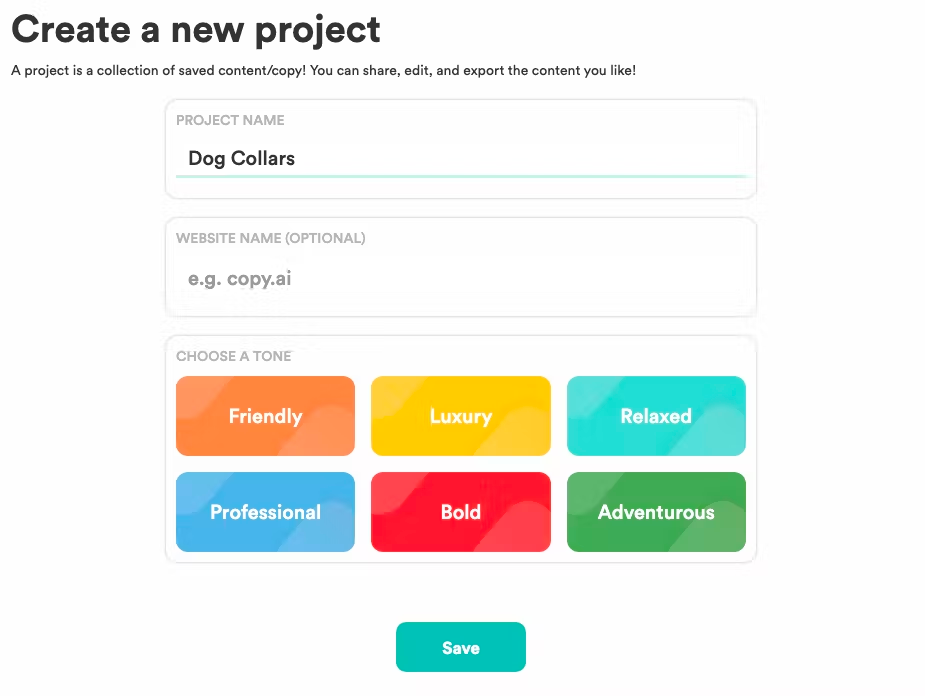The height and width of the screenshot is (696, 925).
Task: Click the WEBSITE NAME (OPTIONAL) label
Action: pos(270,238)
